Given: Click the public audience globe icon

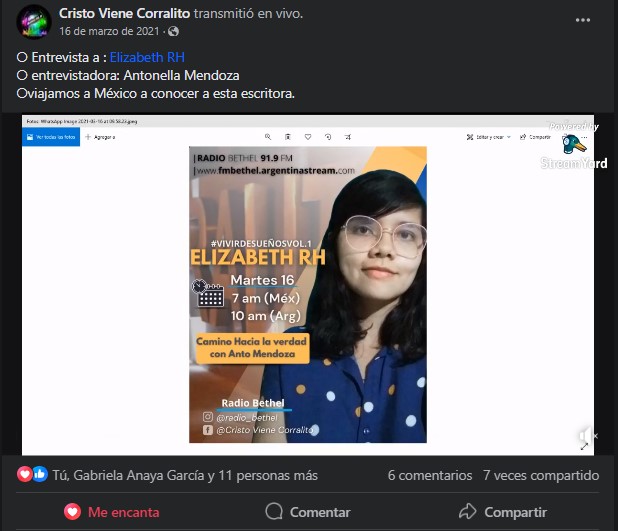Looking at the screenshot, I should click(173, 32).
